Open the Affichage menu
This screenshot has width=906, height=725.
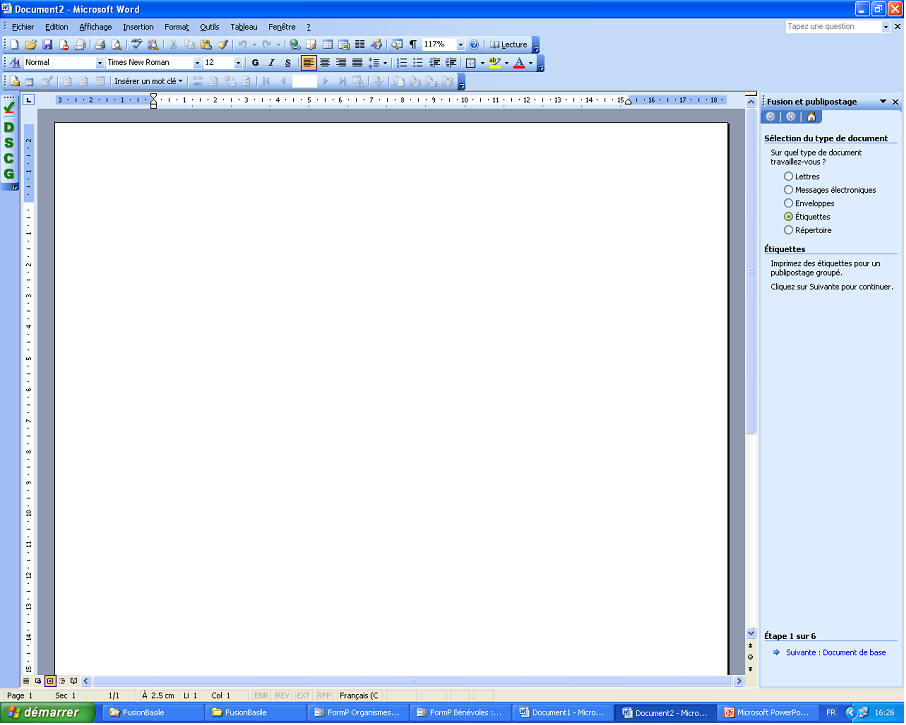click(x=95, y=27)
